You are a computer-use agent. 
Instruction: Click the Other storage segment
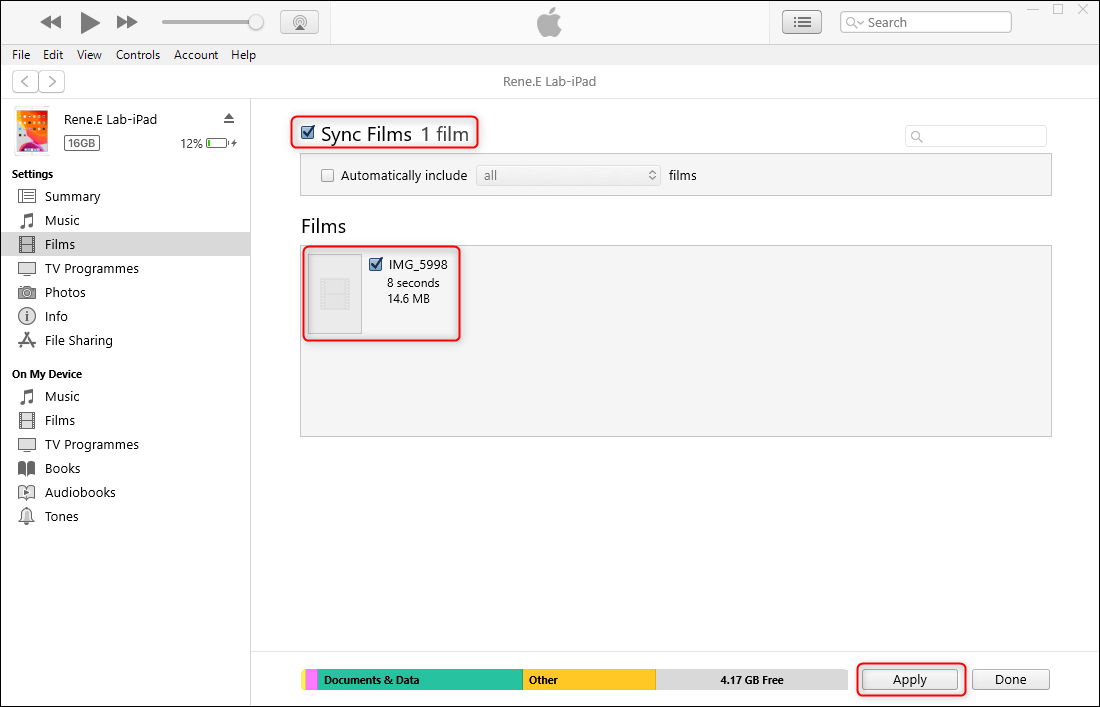point(589,680)
